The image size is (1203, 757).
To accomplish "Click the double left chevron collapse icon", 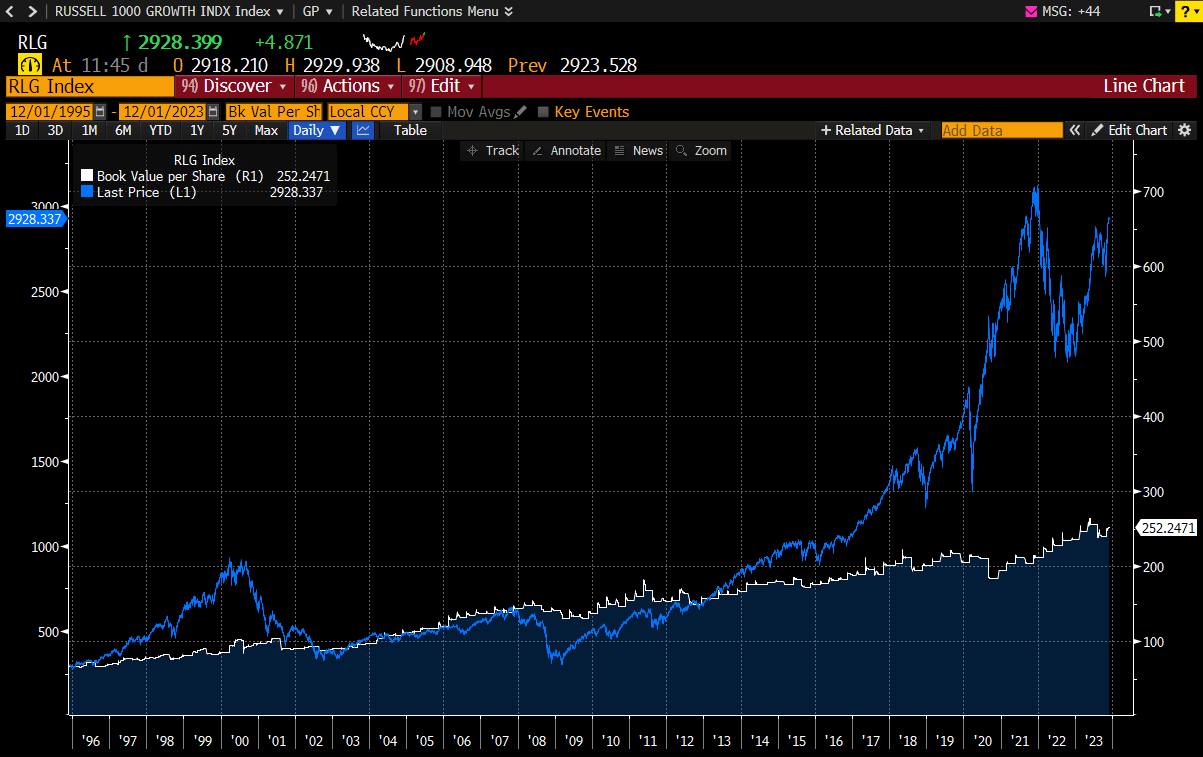I will 1075,130.
